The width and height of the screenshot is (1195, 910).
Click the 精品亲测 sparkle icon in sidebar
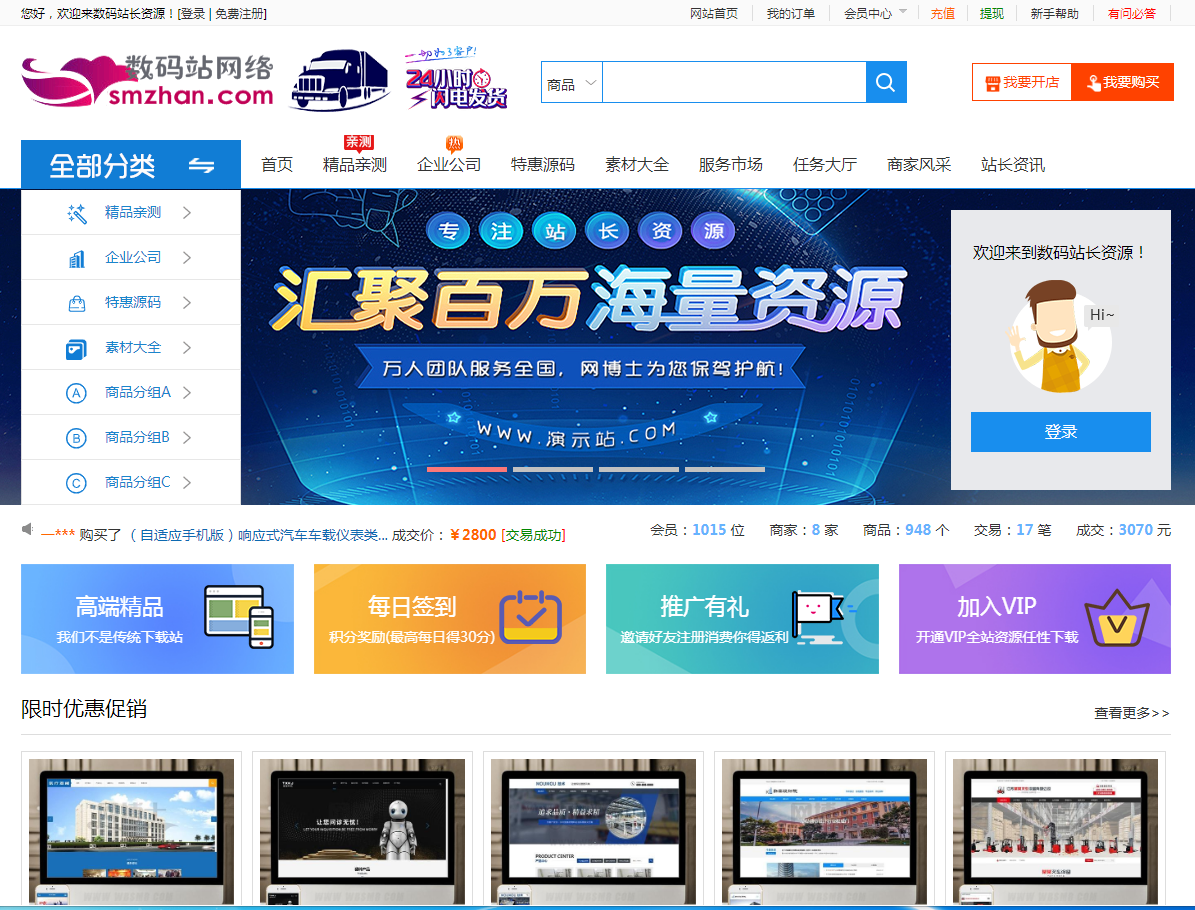click(76, 212)
